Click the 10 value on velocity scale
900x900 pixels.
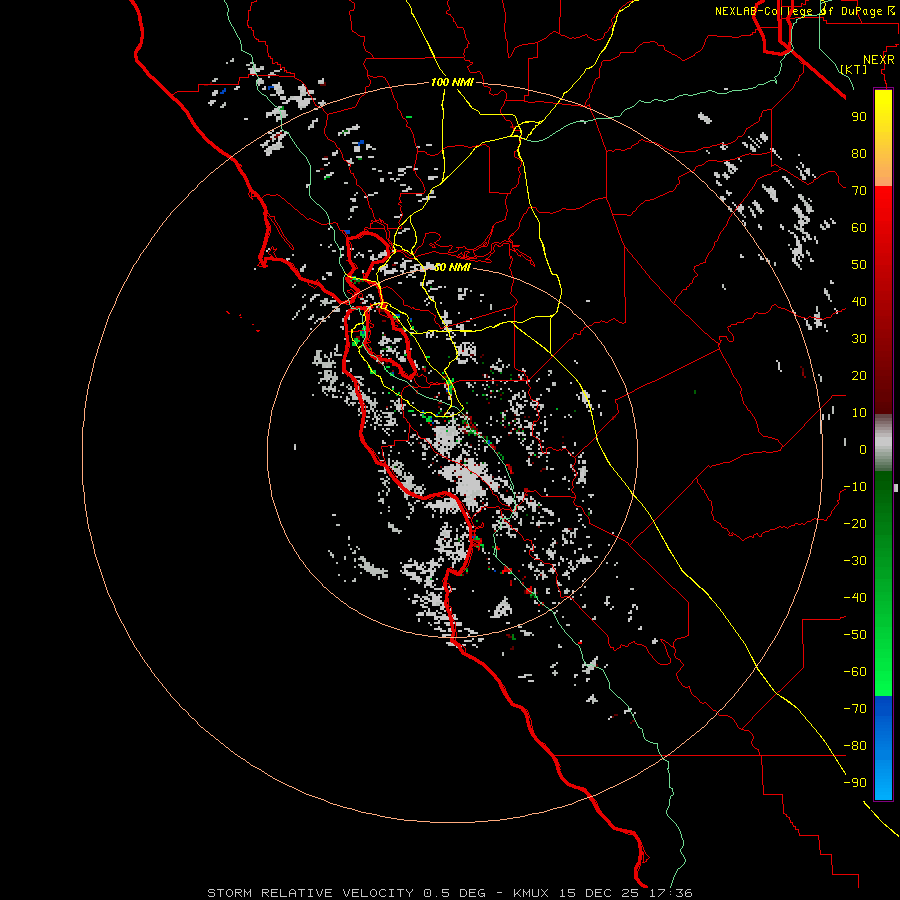[859, 413]
